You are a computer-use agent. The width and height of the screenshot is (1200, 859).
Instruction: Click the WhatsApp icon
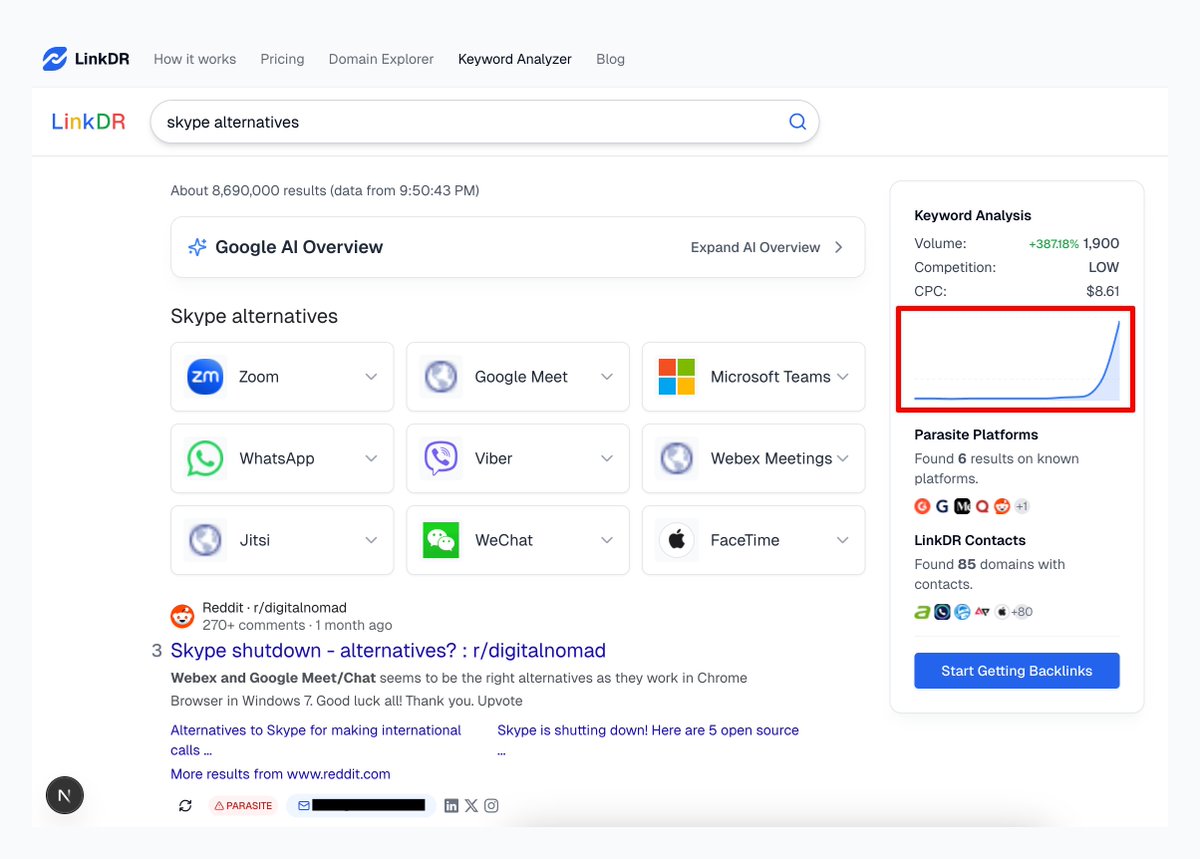click(x=205, y=459)
